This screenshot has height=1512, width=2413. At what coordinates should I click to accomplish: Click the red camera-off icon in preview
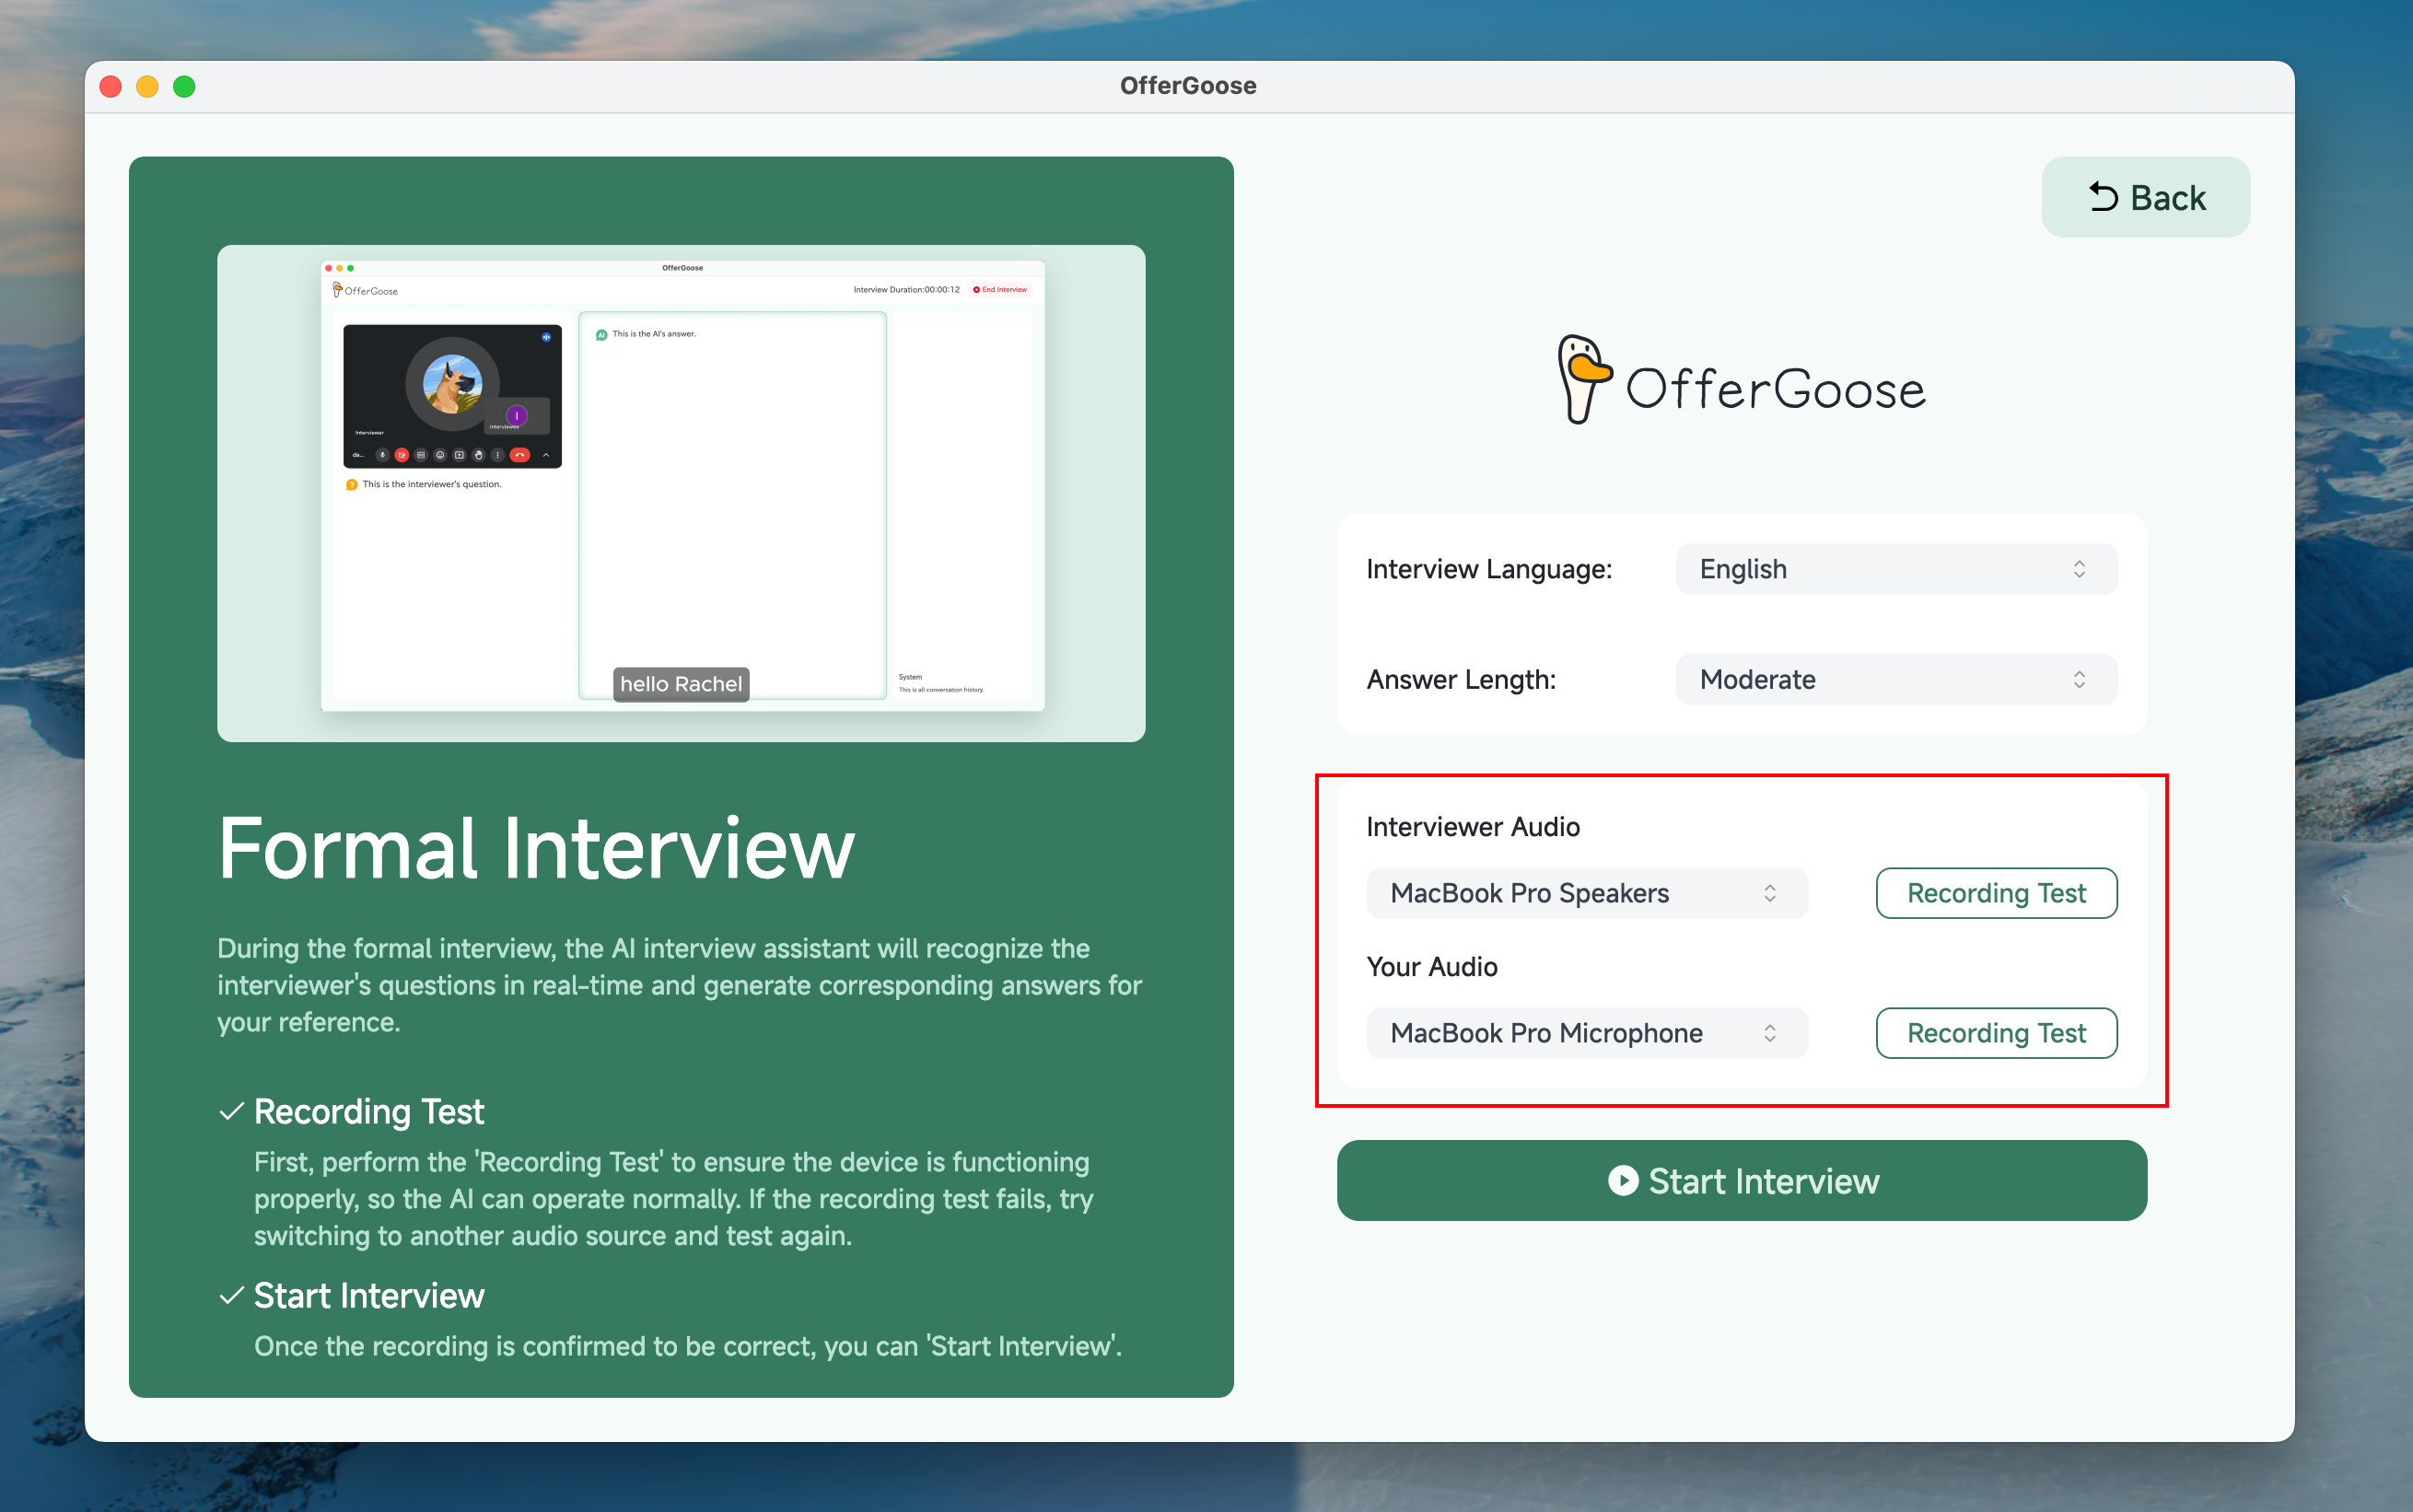[401, 455]
